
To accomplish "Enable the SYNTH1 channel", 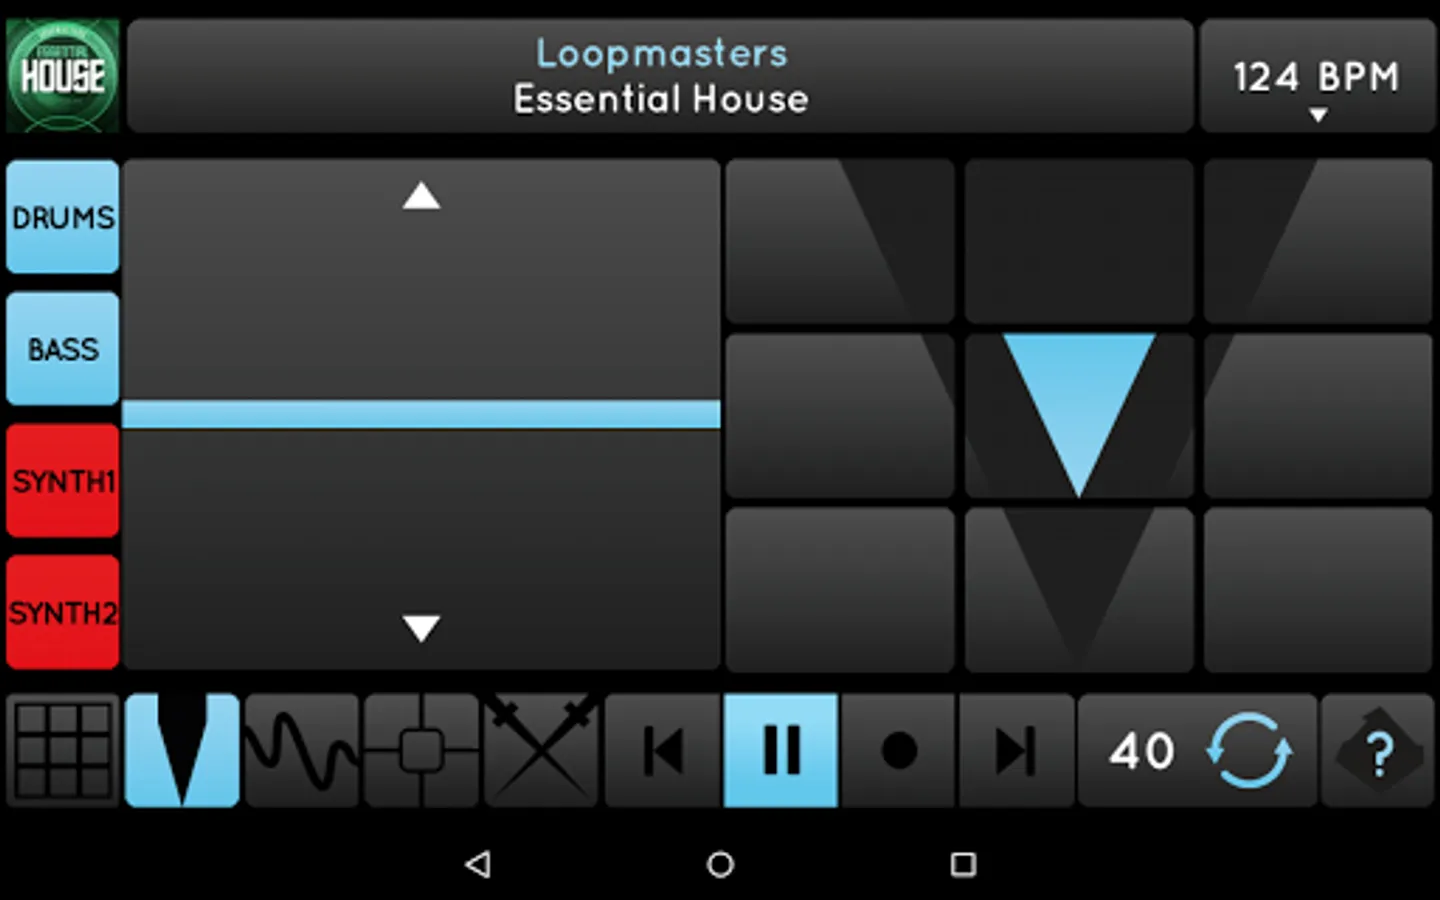I will (x=63, y=481).
